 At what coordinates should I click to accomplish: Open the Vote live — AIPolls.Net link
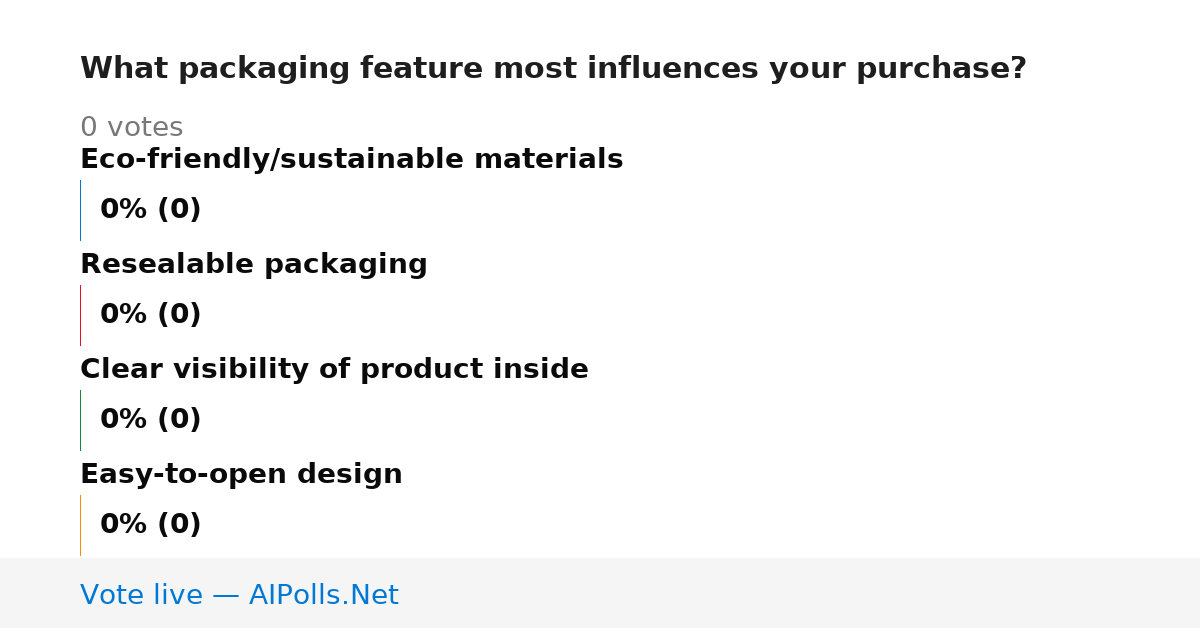pyautogui.click(x=239, y=596)
